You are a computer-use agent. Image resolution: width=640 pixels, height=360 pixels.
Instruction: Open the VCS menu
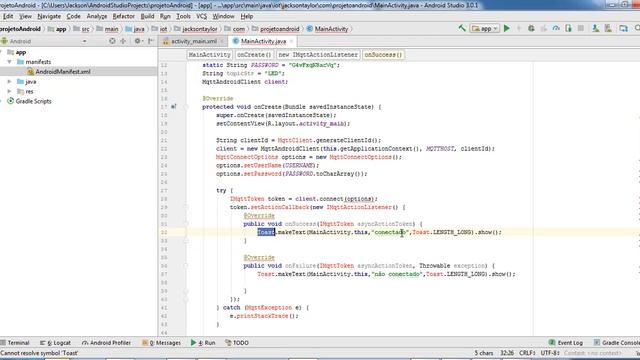click(x=202, y=16)
